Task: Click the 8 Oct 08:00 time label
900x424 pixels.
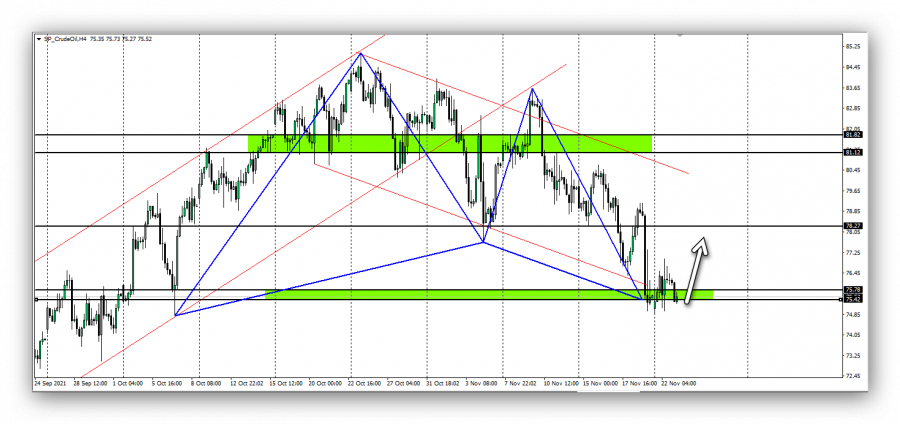Action: (205, 383)
